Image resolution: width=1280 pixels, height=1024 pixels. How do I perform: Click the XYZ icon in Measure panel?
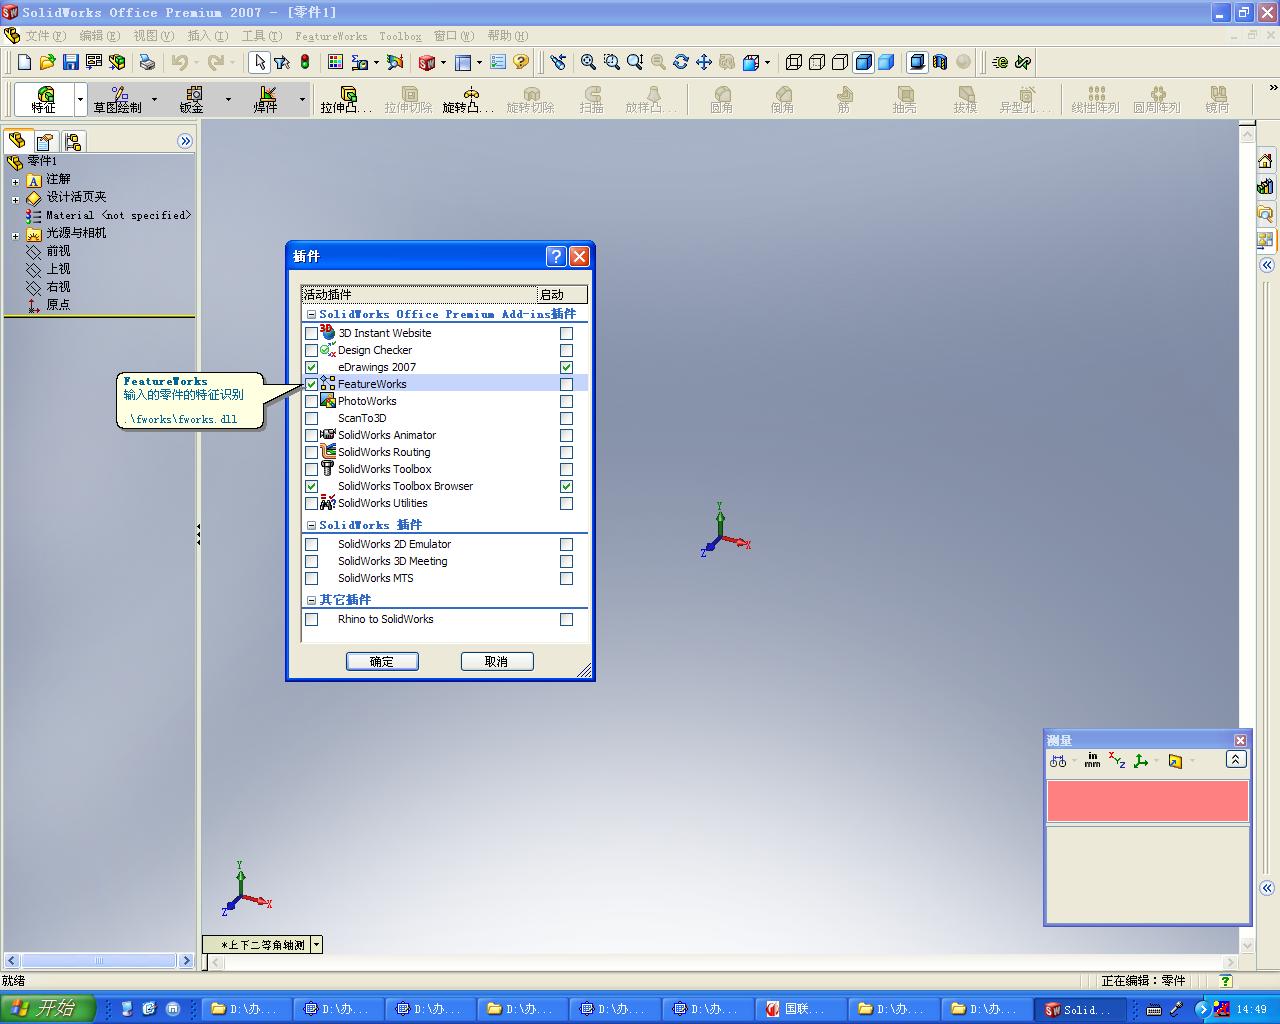[x=1117, y=761]
